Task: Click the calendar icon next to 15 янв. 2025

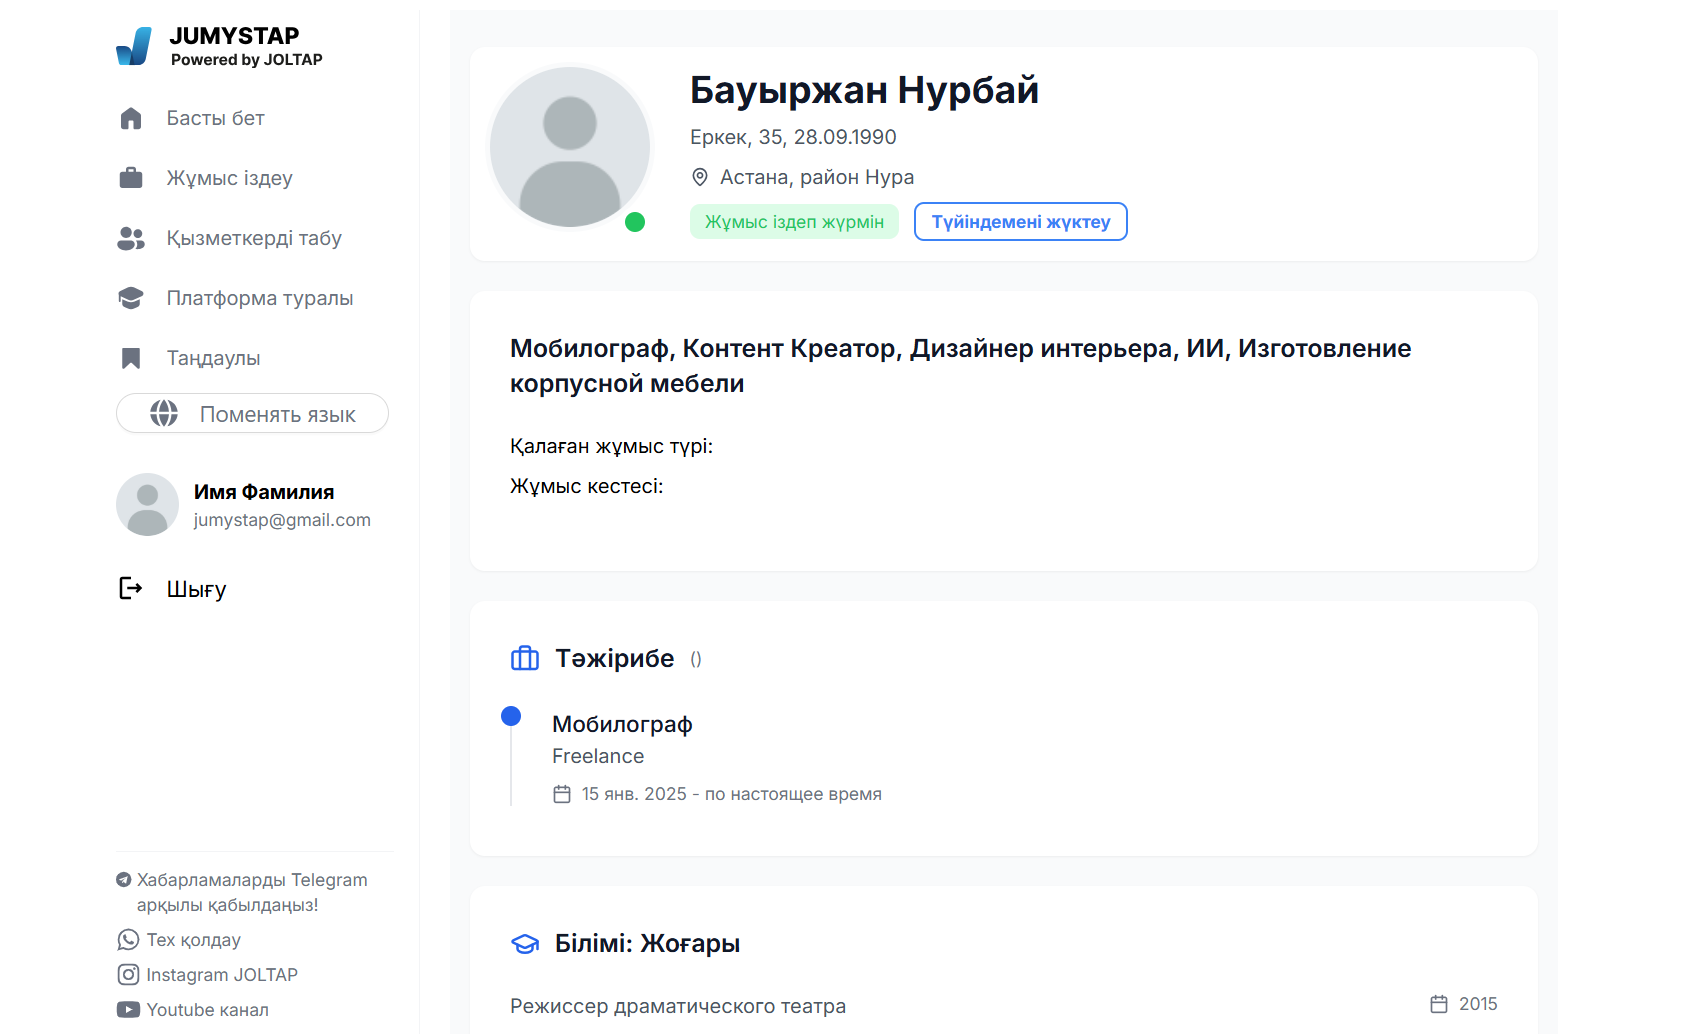Action: 562,794
